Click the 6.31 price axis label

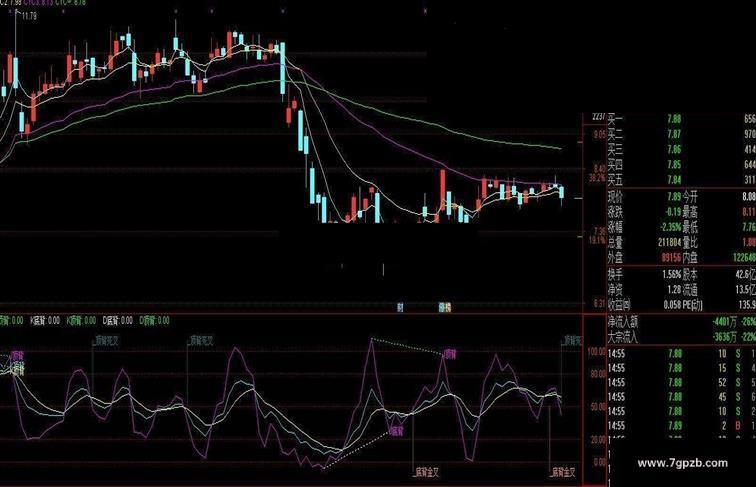point(599,303)
